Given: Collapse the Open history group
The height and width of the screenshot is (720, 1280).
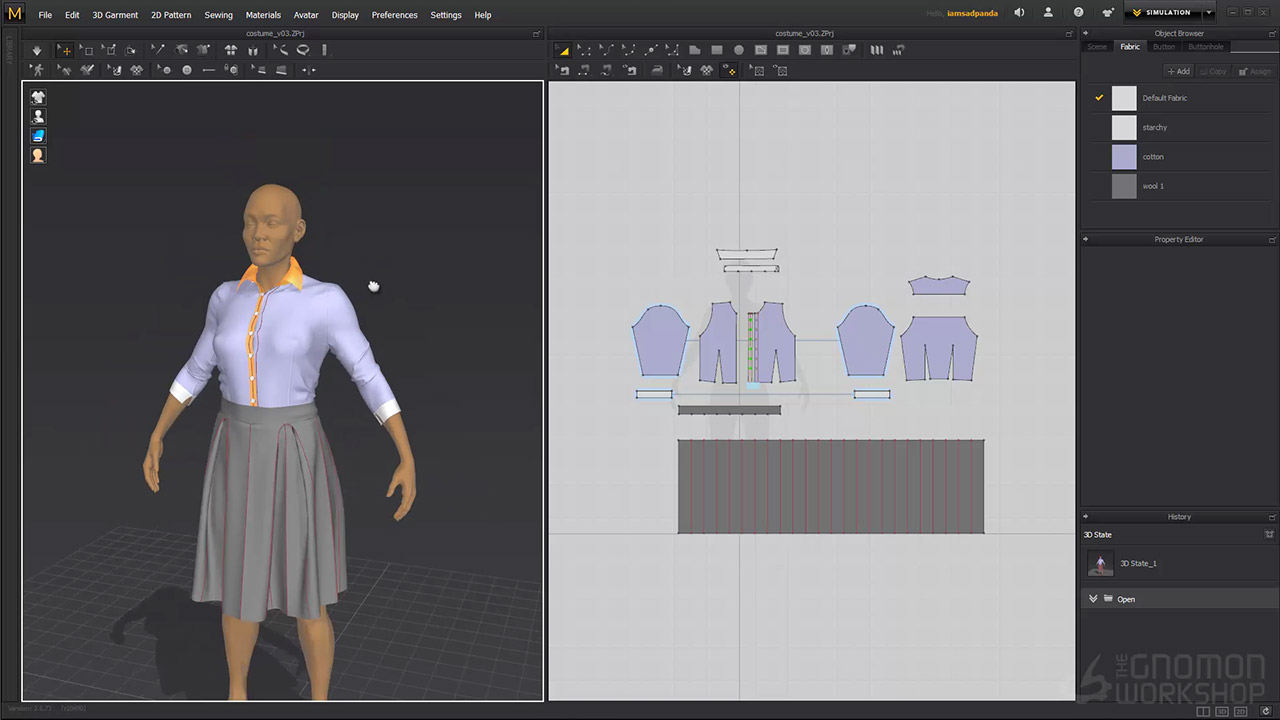Looking at the screenshot, I should tap(1093, 599).
